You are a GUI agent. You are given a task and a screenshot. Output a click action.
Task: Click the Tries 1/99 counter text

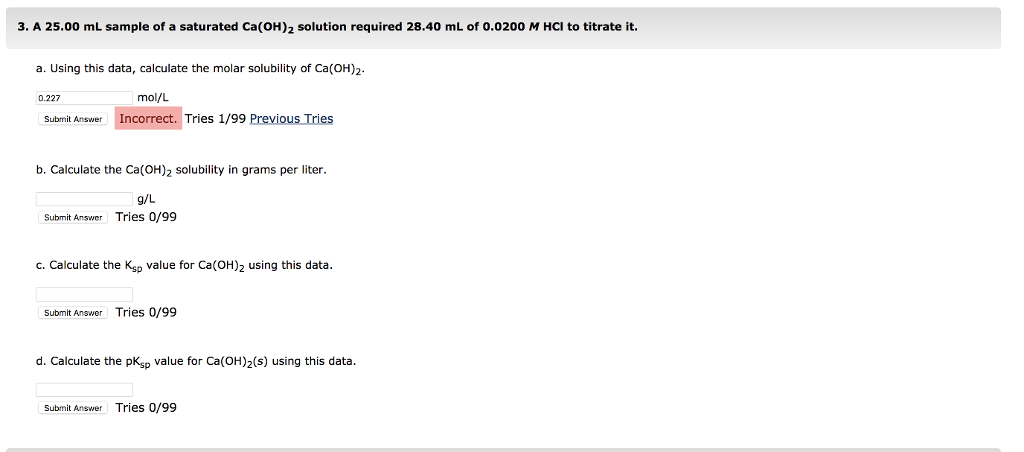(x=215, y=119)
